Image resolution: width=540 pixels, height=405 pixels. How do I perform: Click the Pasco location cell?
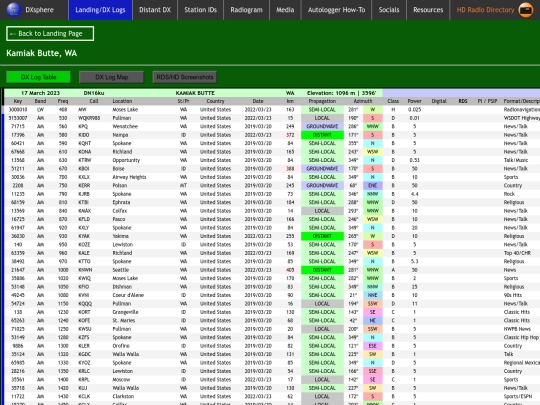pos(119,219)
